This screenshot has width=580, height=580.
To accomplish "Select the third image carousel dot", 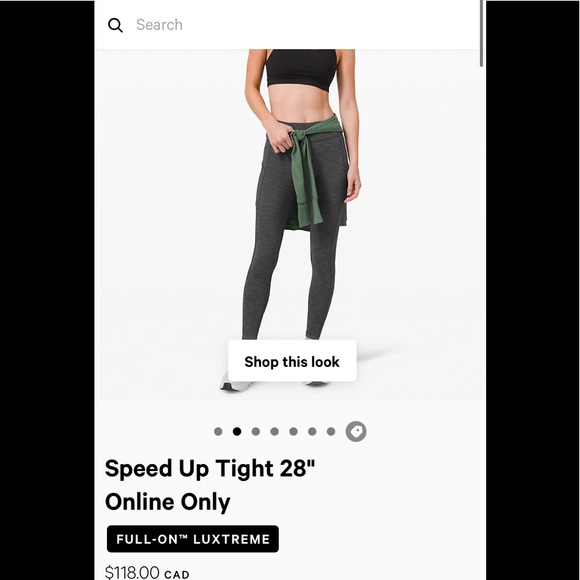I will [256, 431].
